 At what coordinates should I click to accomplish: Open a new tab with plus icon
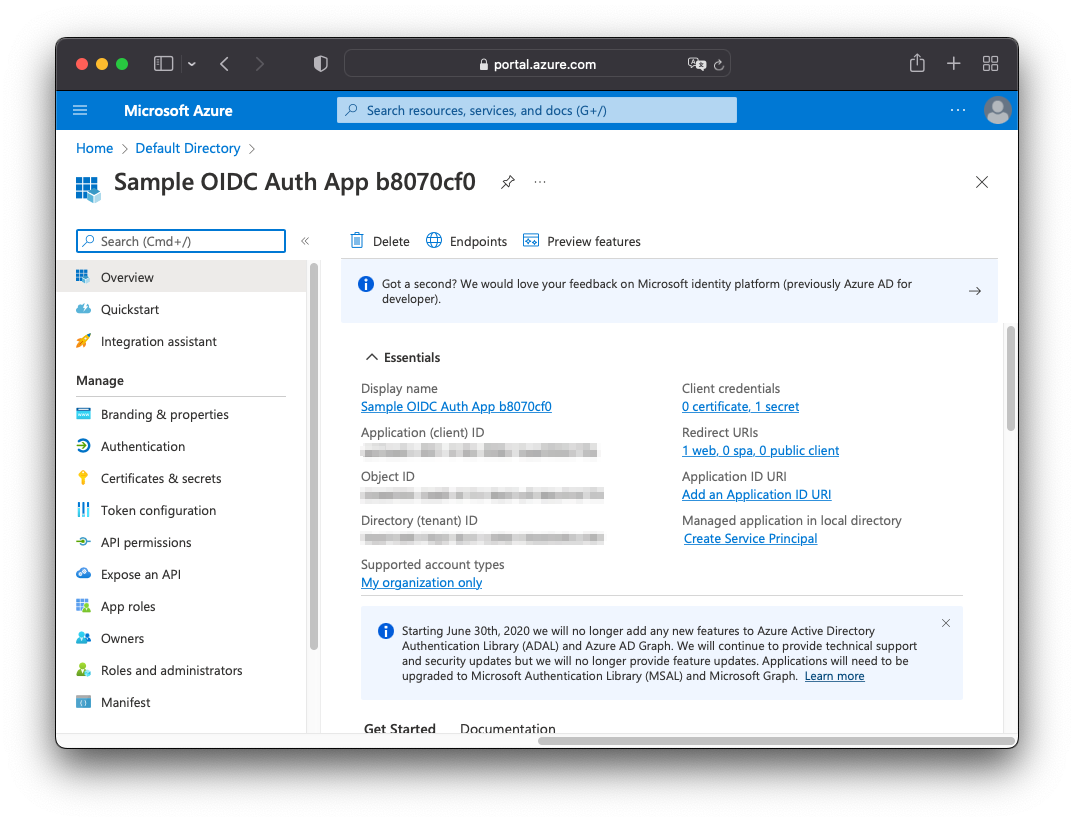coord(953,64)
